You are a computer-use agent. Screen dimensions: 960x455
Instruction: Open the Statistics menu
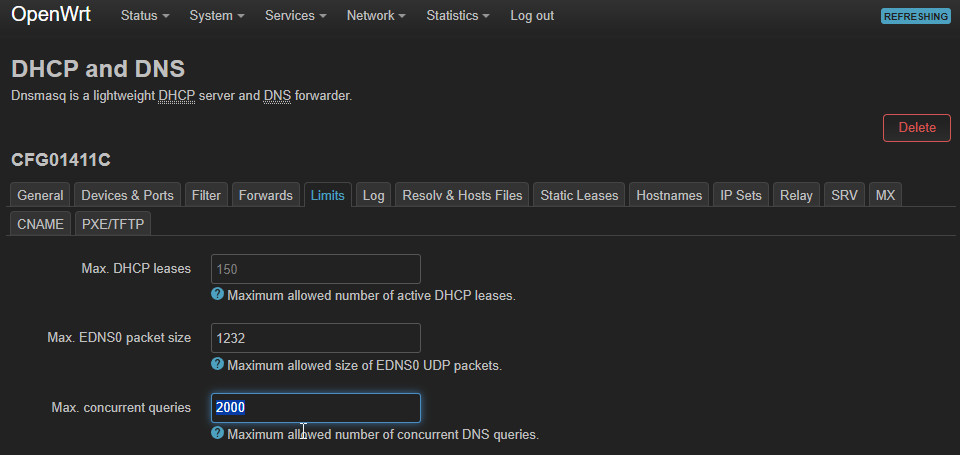point(458,16)
